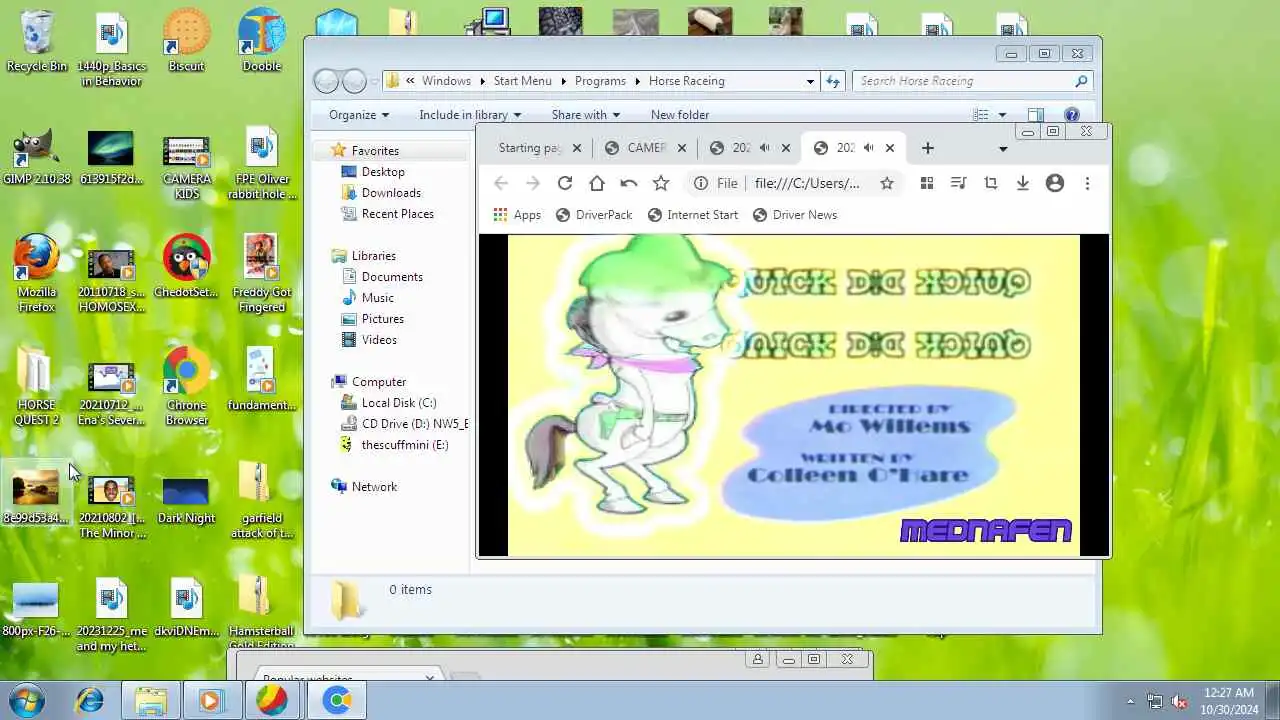Viewport: 1280px width, 720px height.
Task: Open Driver News bookmark link
Action: tap(795, 215)
